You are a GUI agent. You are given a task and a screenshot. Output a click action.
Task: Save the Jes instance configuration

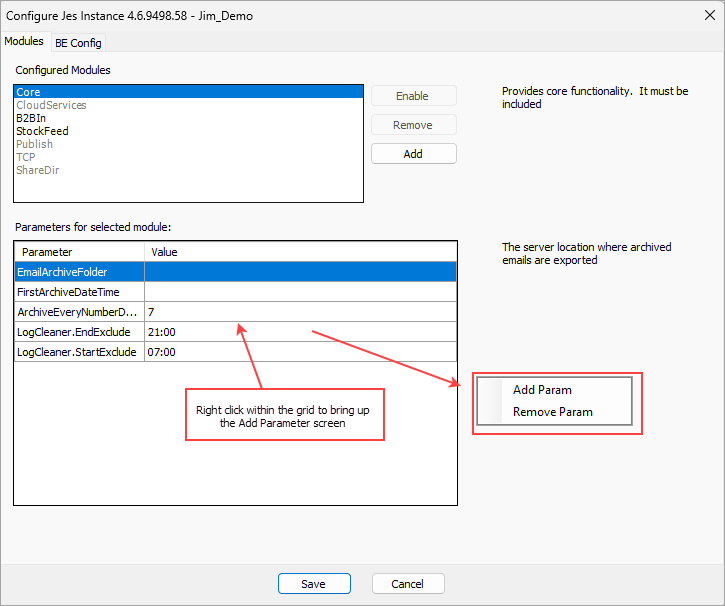click(x=314, y=584)
